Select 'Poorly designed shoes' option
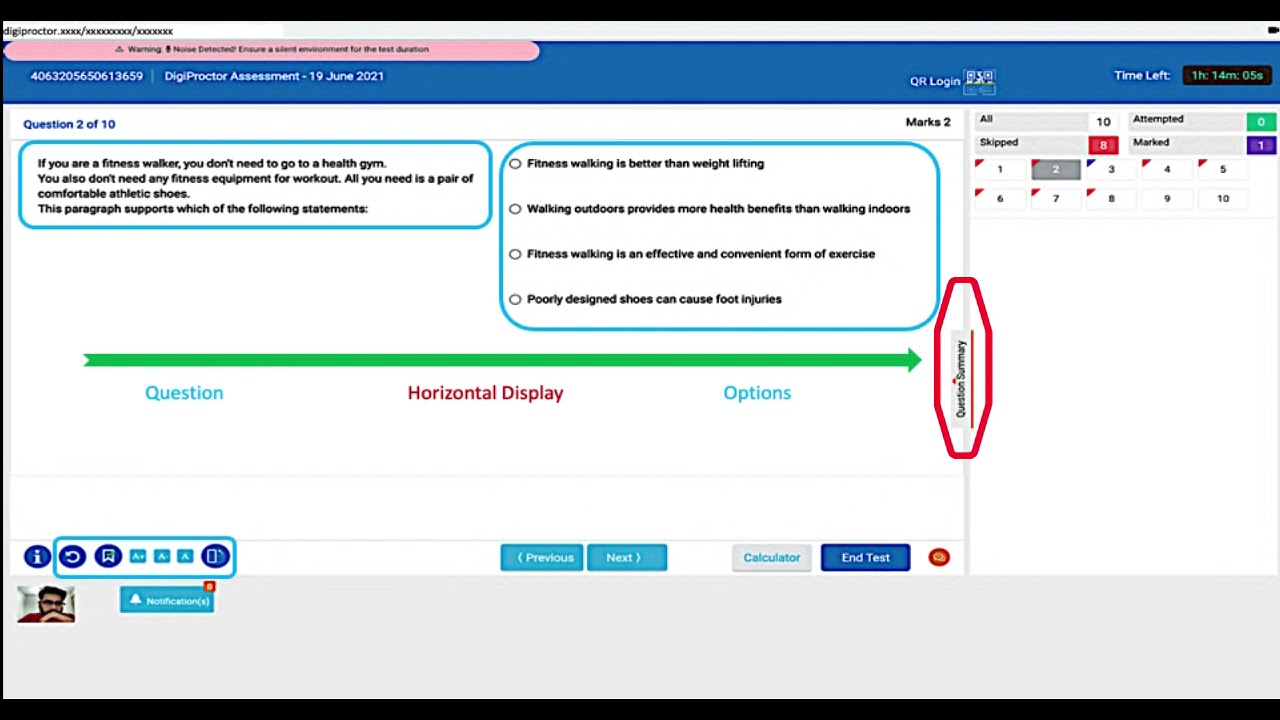Screen dimensions: 1280x720 tap(515, 299)
